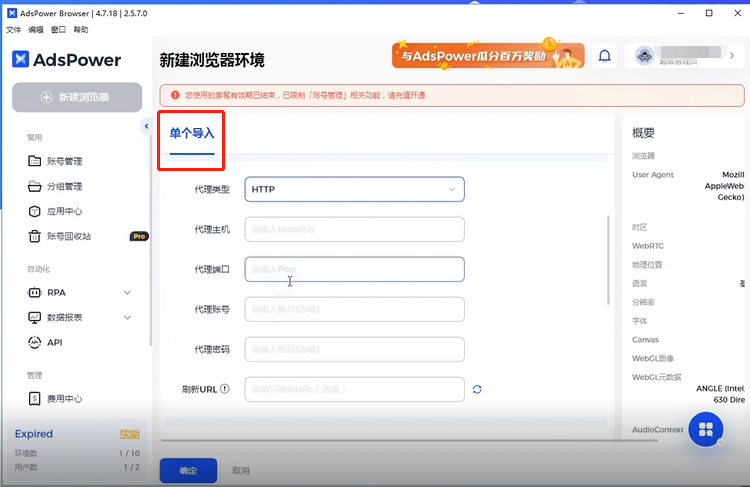Expand the RPA menu chevron

point(127,292)
